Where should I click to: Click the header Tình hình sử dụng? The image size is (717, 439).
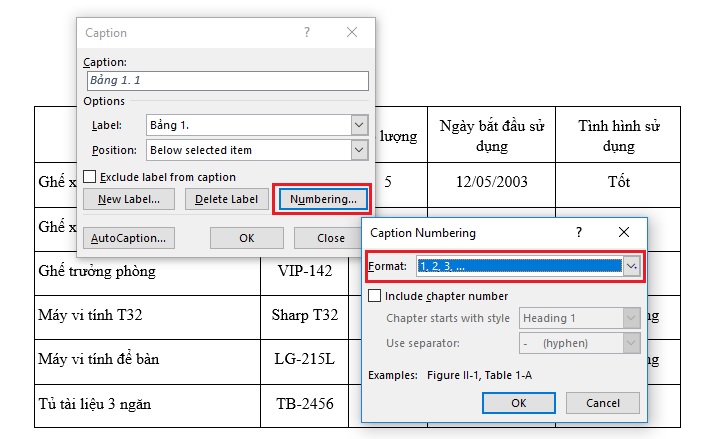point(619,135)
